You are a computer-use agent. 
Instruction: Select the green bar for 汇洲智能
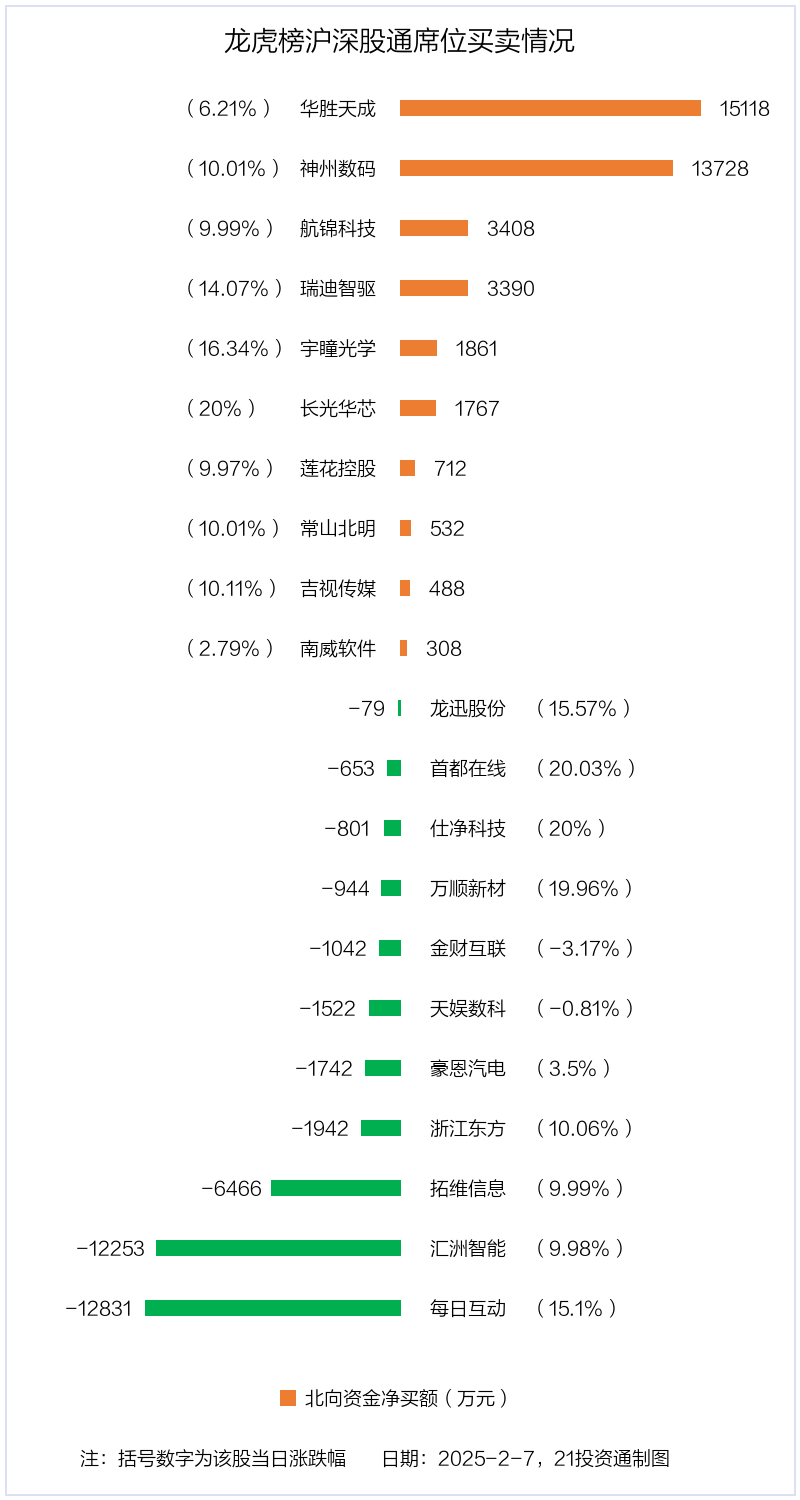[x=278, y=1248]
